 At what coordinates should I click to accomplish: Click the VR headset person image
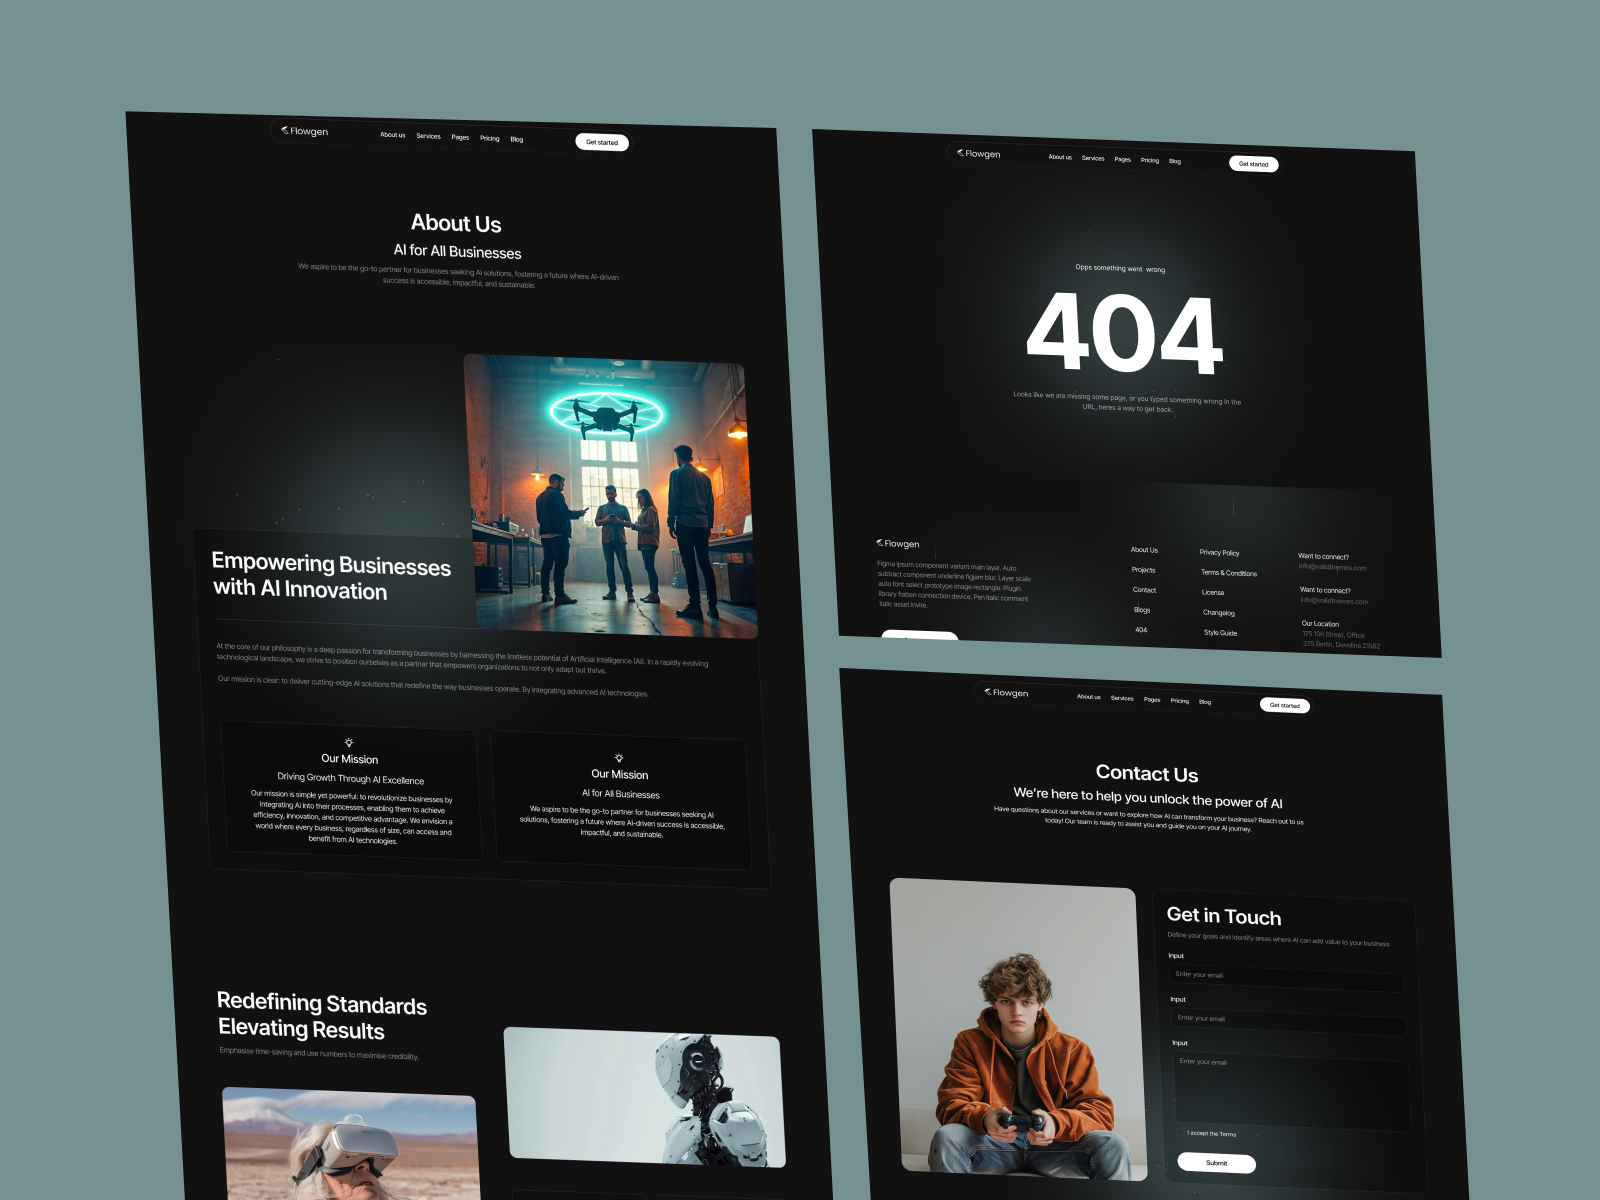pyautogui.click(x=350, y=1145)
